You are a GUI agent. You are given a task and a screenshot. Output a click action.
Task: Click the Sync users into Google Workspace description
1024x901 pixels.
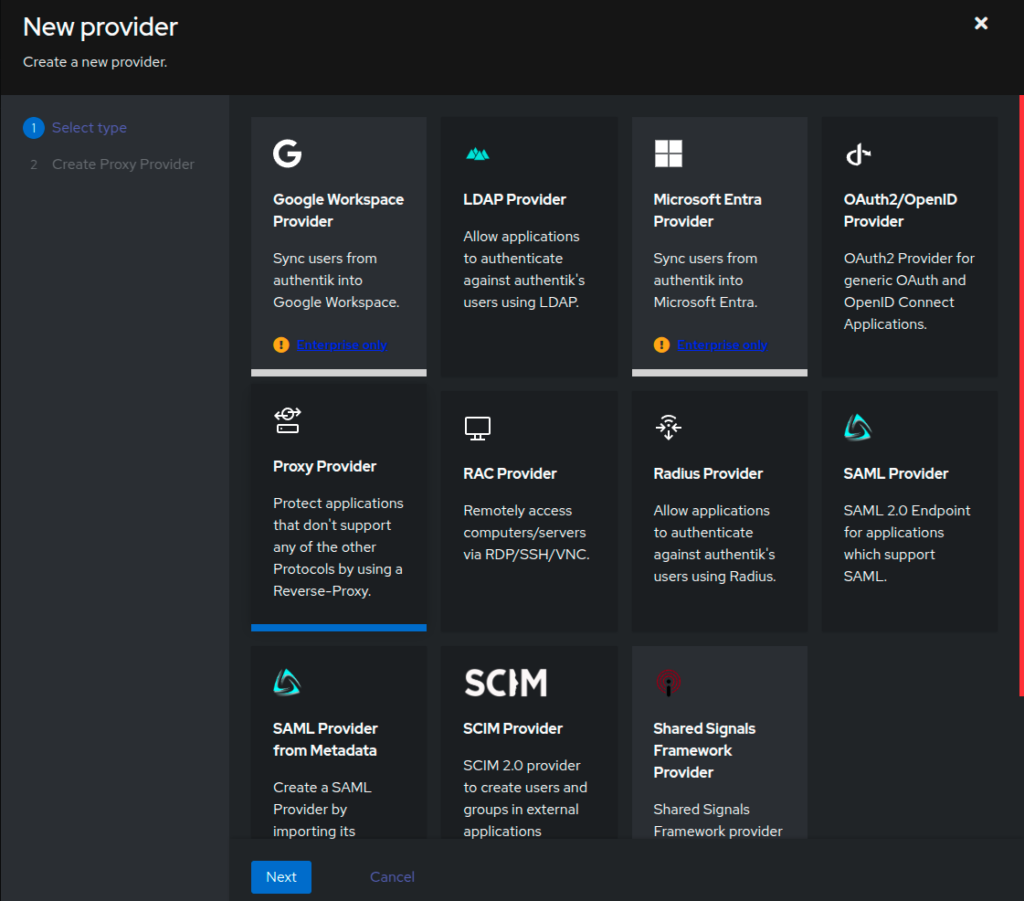pos(336,280)
